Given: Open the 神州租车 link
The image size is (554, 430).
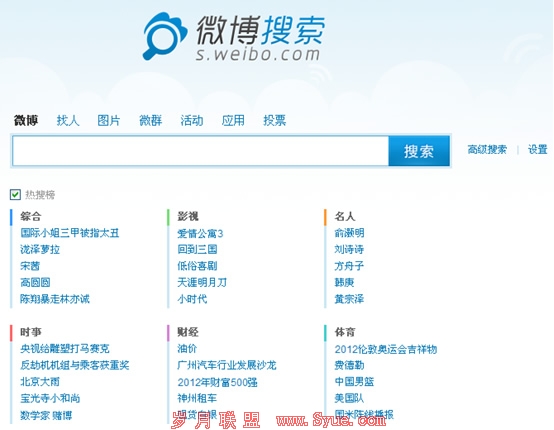Looking at the screenshot, I should pyautogui.click(x=197, y=398).
